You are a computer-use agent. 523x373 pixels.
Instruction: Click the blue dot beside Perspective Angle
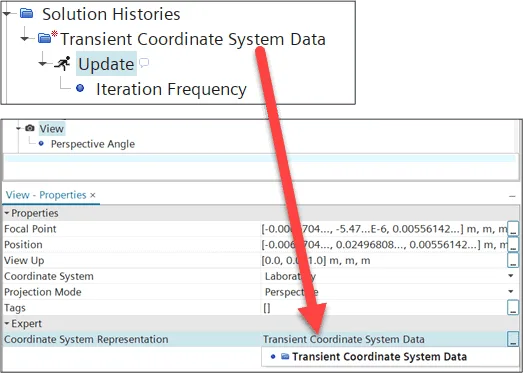click(41, 144)
